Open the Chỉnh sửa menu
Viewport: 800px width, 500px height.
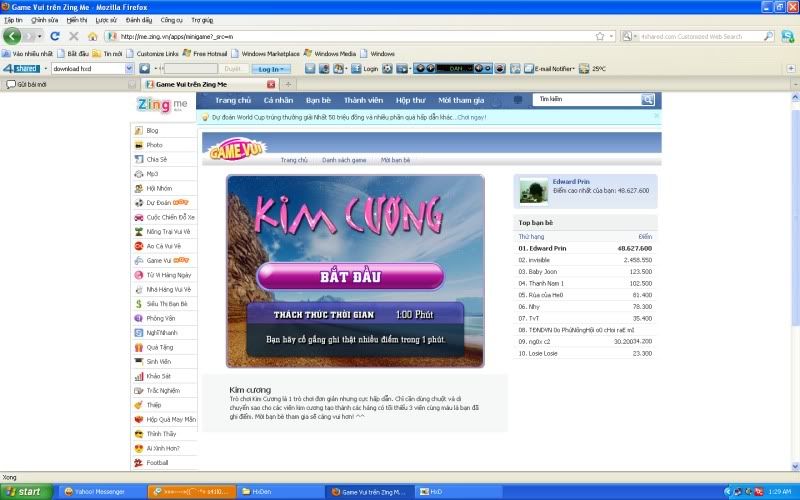pyautogui.click(x=44, y=20)
